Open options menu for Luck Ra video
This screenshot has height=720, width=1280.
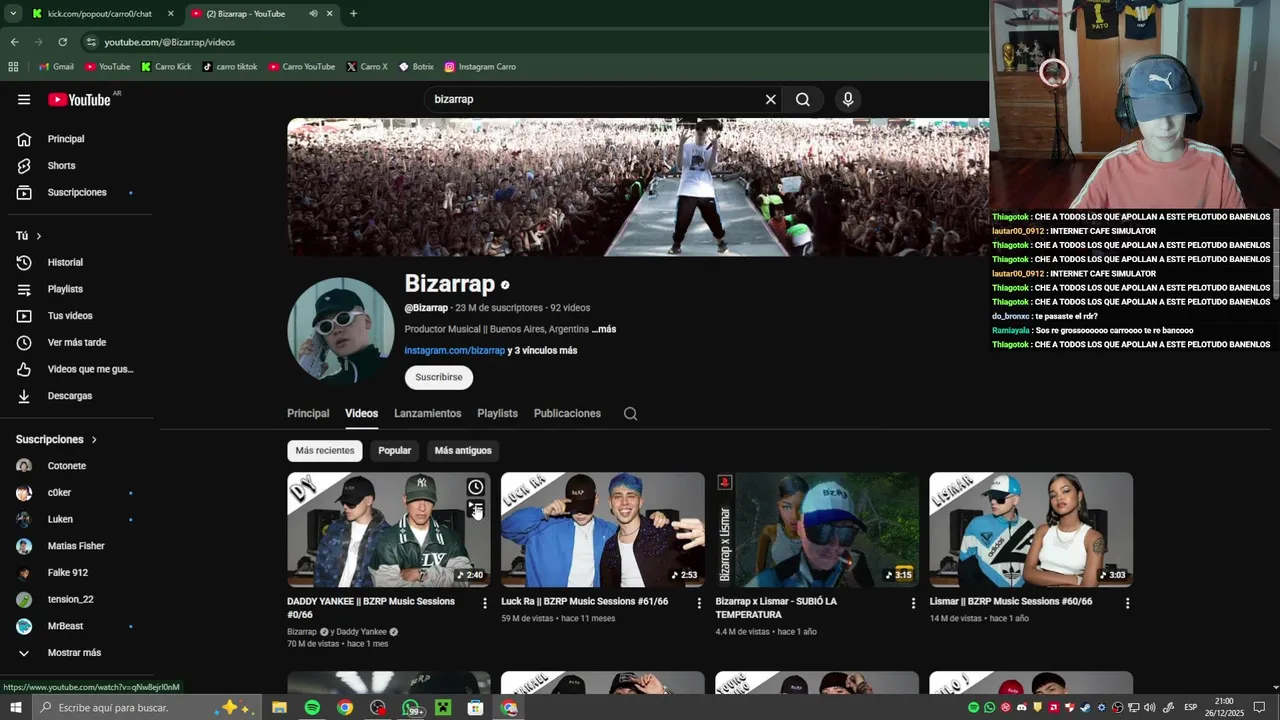click(699, 603)
